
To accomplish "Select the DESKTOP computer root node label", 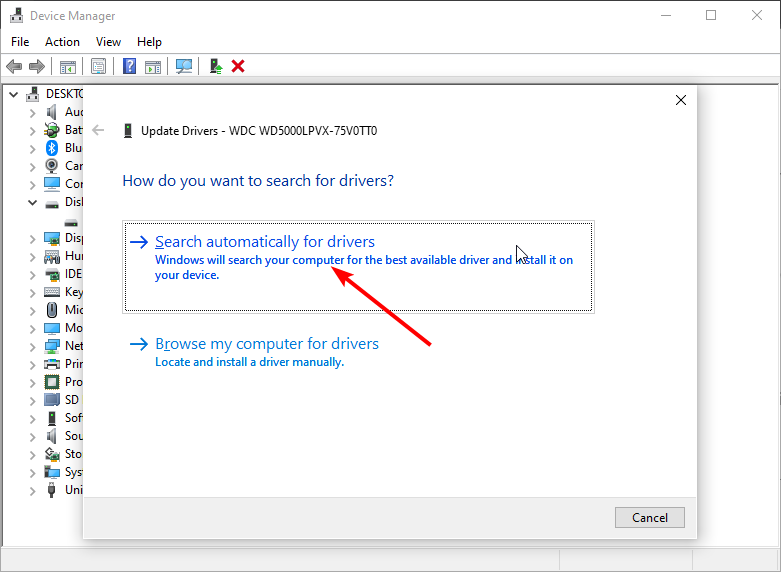I will (64, 94).
